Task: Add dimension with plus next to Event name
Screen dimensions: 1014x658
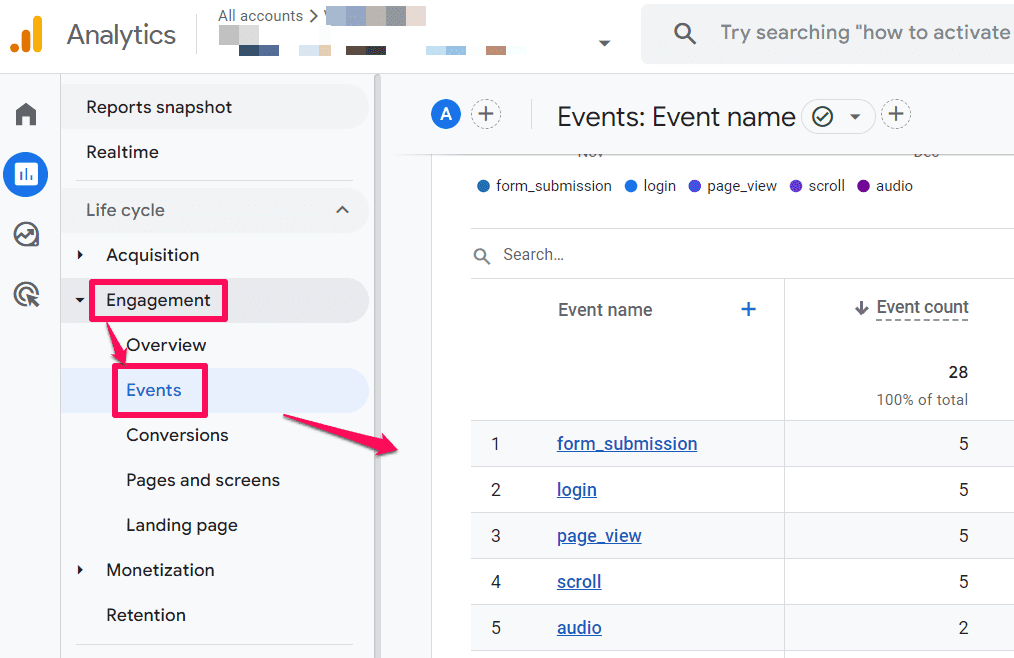Action: tap(748, 309)
